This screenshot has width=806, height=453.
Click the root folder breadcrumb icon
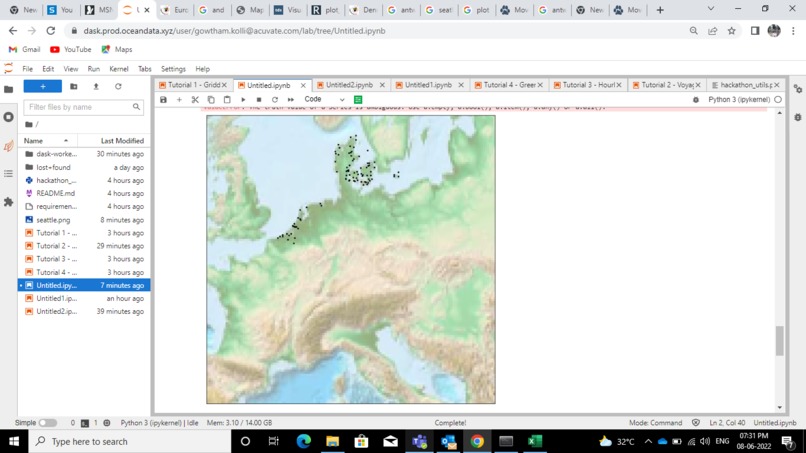point(29,124)
